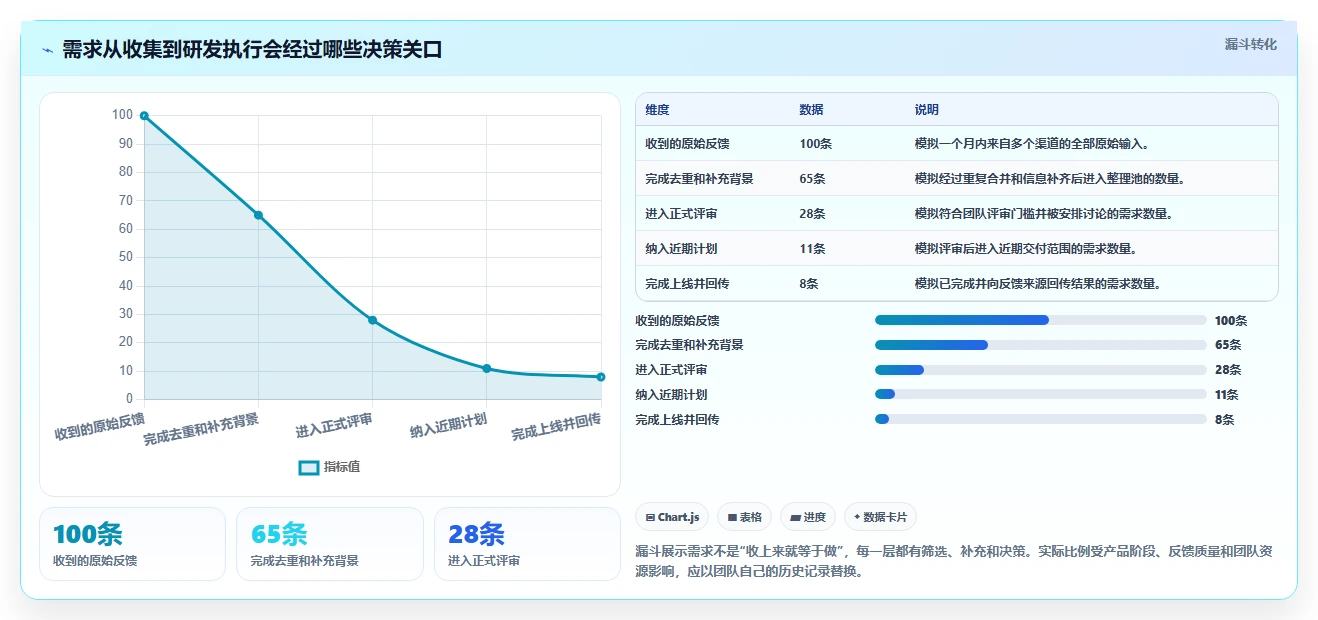This screenshot has height=620, width=1318.
Task: Click the 表格 tag chip
Action: click(x=745, y=517)
